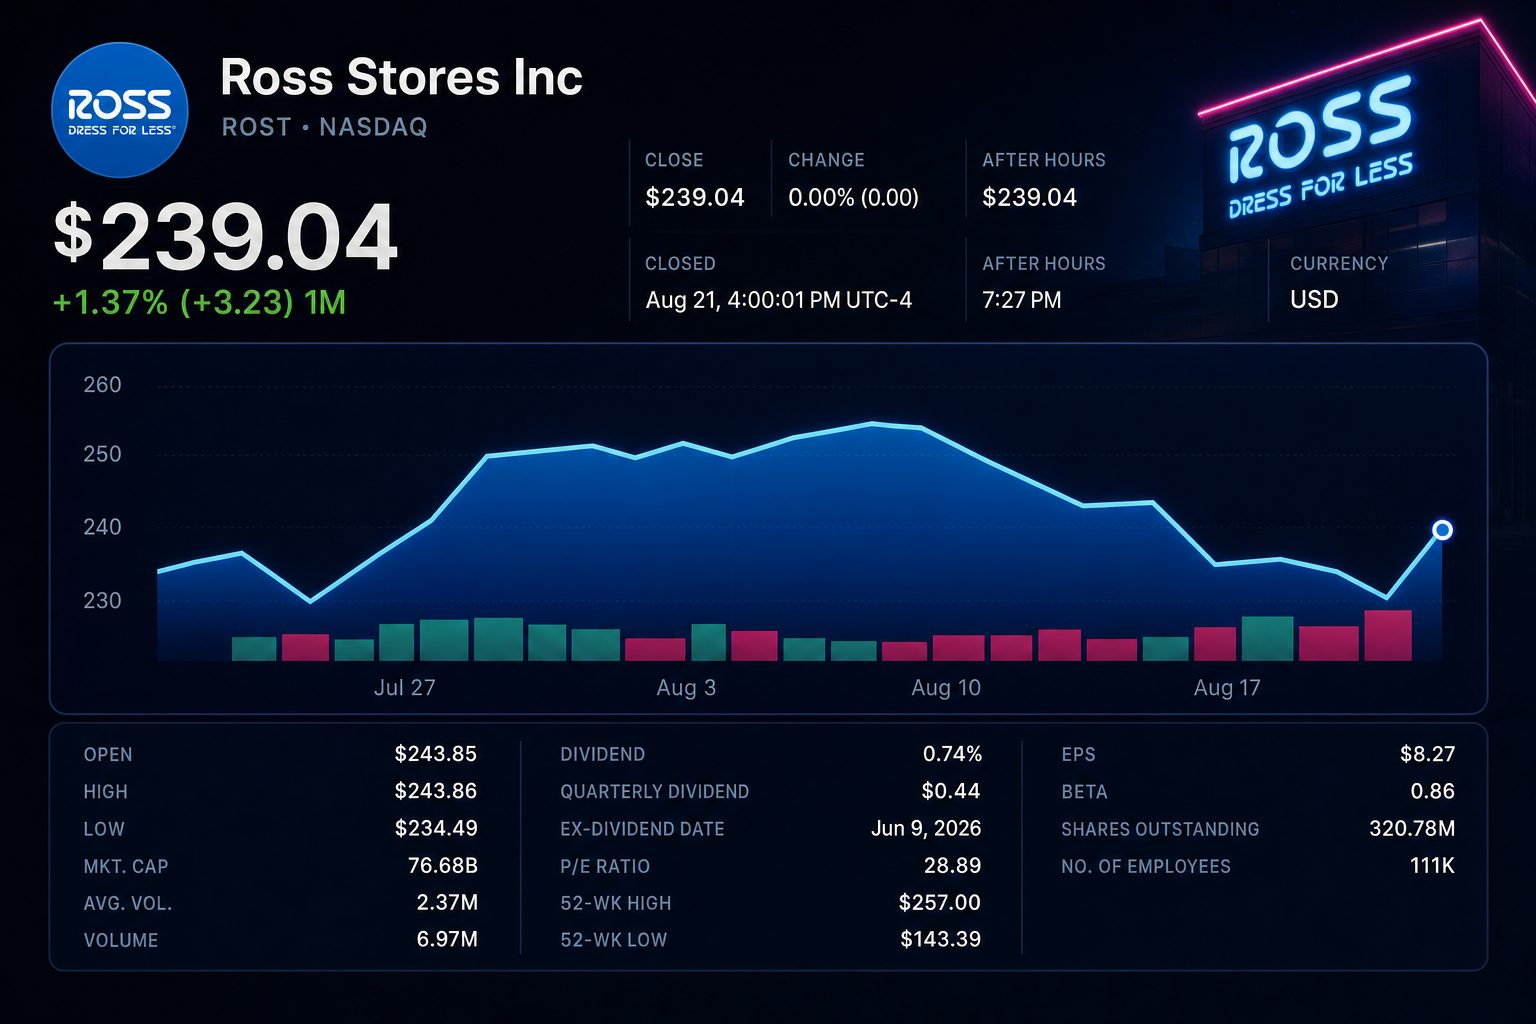Viewport: 1536px width, 1024px height.
Task: Click the 52-WK LOW label
Action: pyautogui.click(x=613, y=940)
